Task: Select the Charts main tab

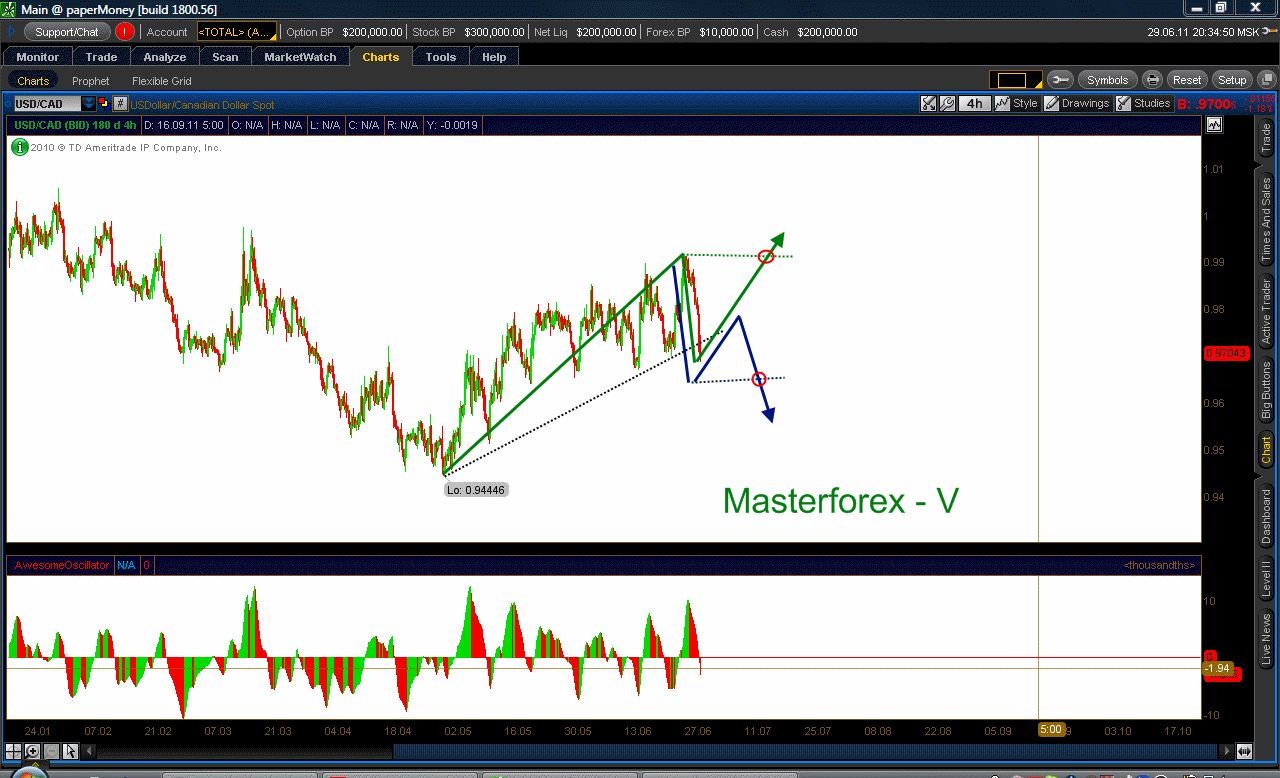Action: pyautogui.click(x=381, y=57)
